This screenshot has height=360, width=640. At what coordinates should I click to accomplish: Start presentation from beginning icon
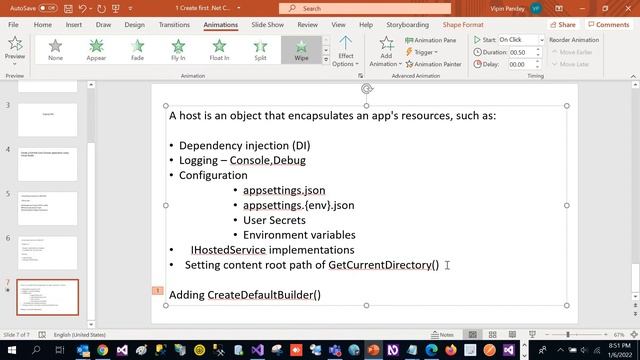(x=116, y=8)
